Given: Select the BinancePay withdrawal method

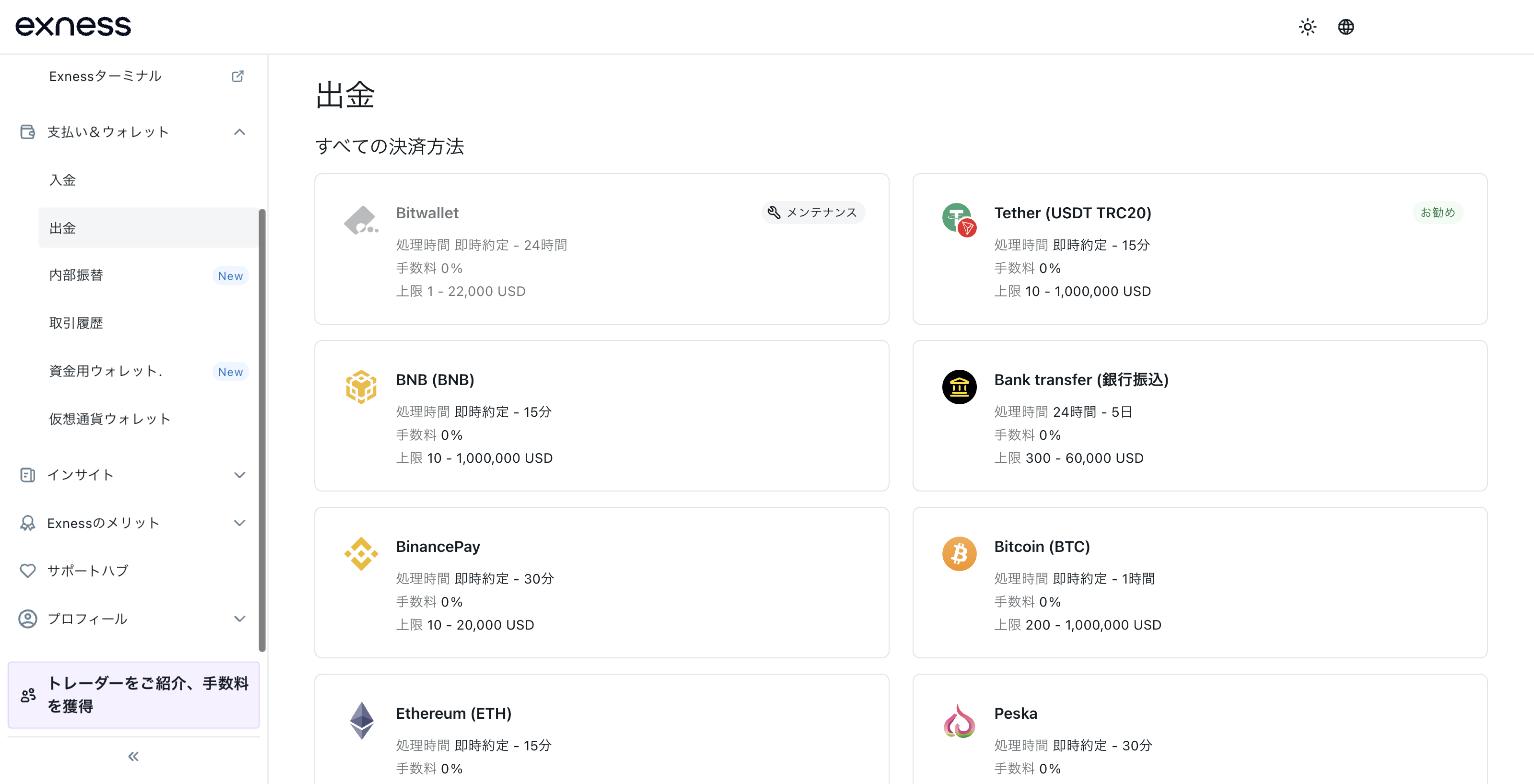Looking at the screenshot, I should (602, 583).
